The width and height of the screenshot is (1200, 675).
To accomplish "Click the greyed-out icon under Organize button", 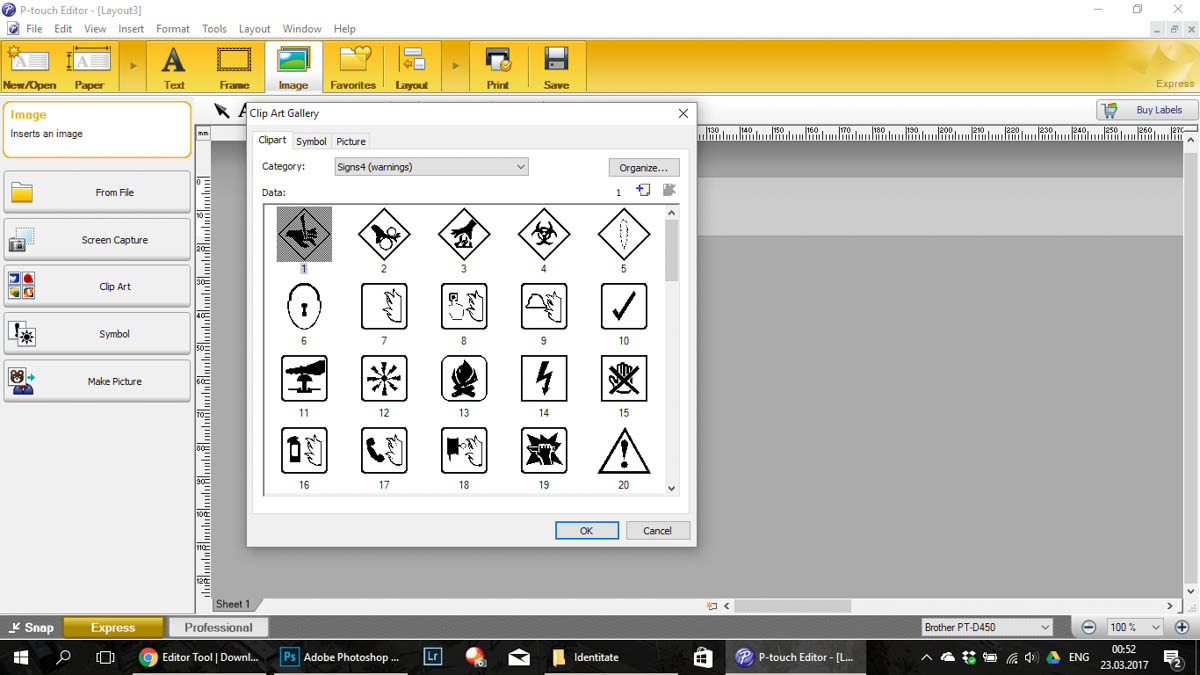I will coord(669,190).
